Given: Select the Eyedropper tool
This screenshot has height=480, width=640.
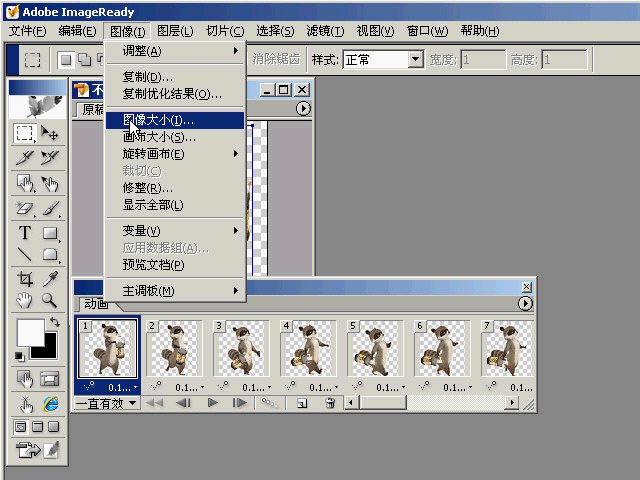Looking at the screenshot, I should [x=50, y=279].
